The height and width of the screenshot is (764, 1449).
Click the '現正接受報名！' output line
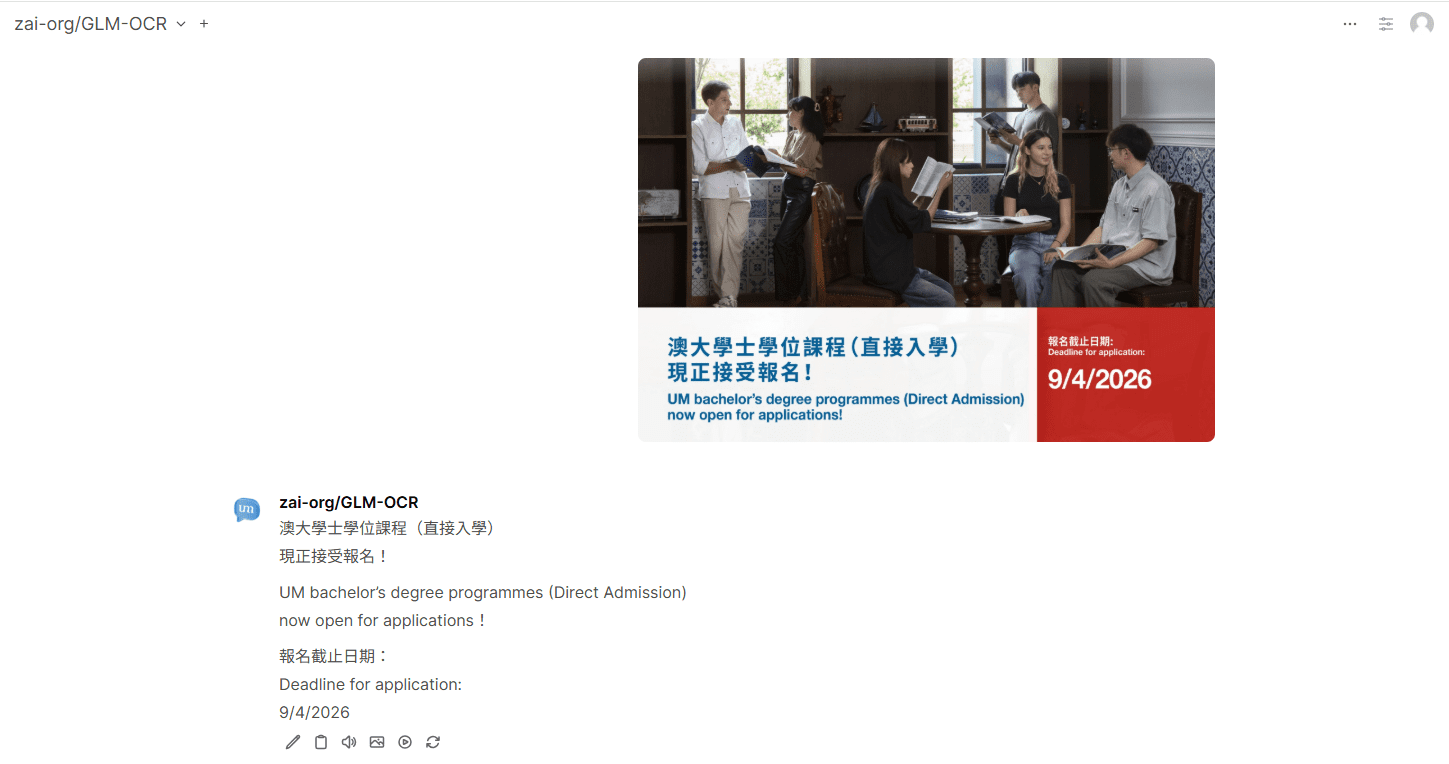tap(334, 556)
